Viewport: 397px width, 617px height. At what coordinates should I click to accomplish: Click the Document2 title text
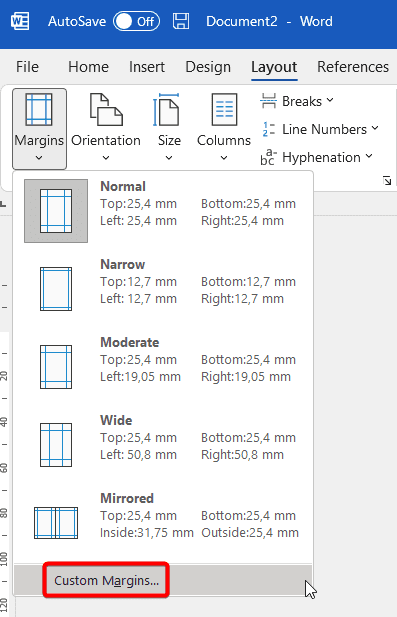(x=242, y=21)
